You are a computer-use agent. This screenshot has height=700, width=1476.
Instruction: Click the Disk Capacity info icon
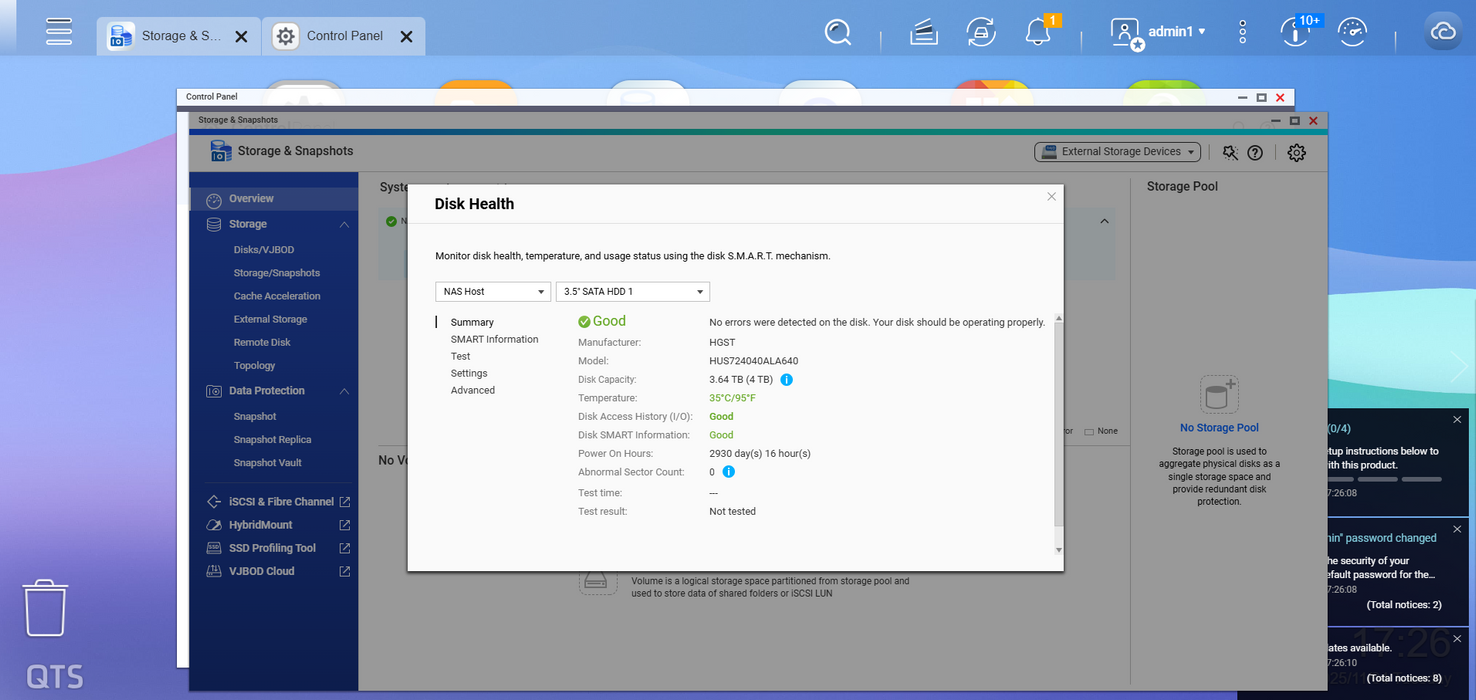pos(786,380)
